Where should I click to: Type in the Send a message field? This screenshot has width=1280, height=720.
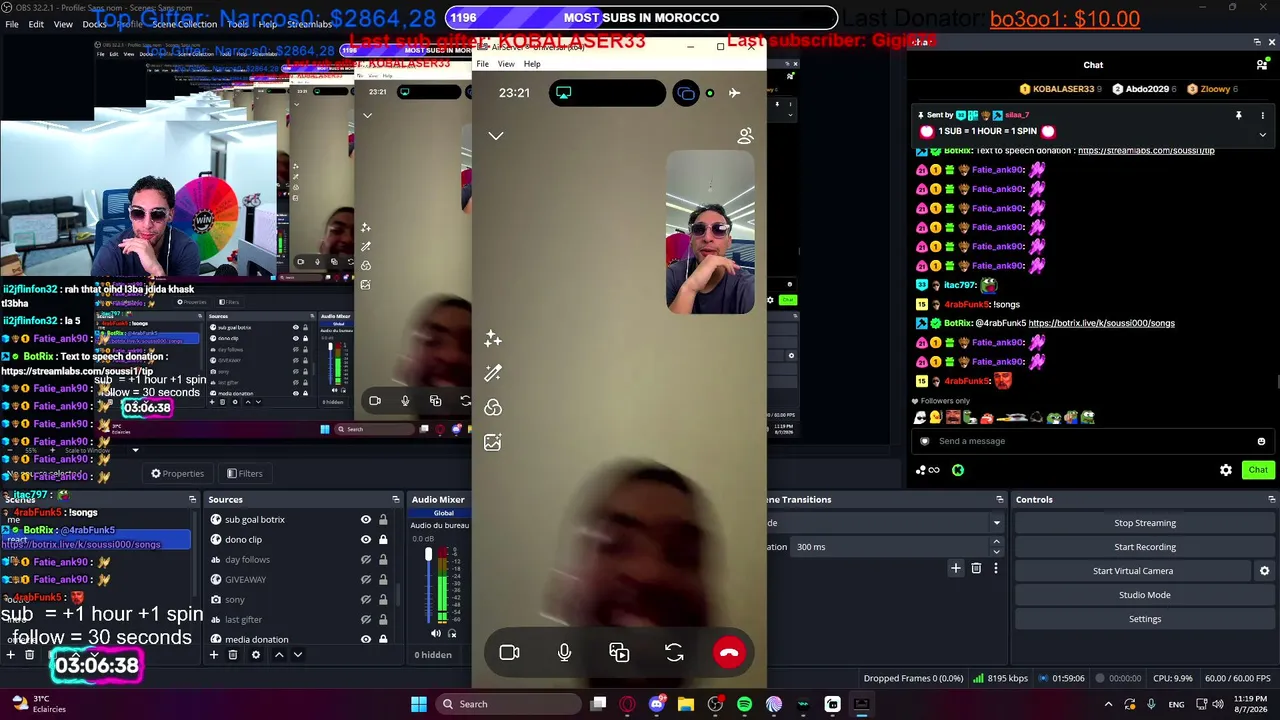[x=1092, y=441]
